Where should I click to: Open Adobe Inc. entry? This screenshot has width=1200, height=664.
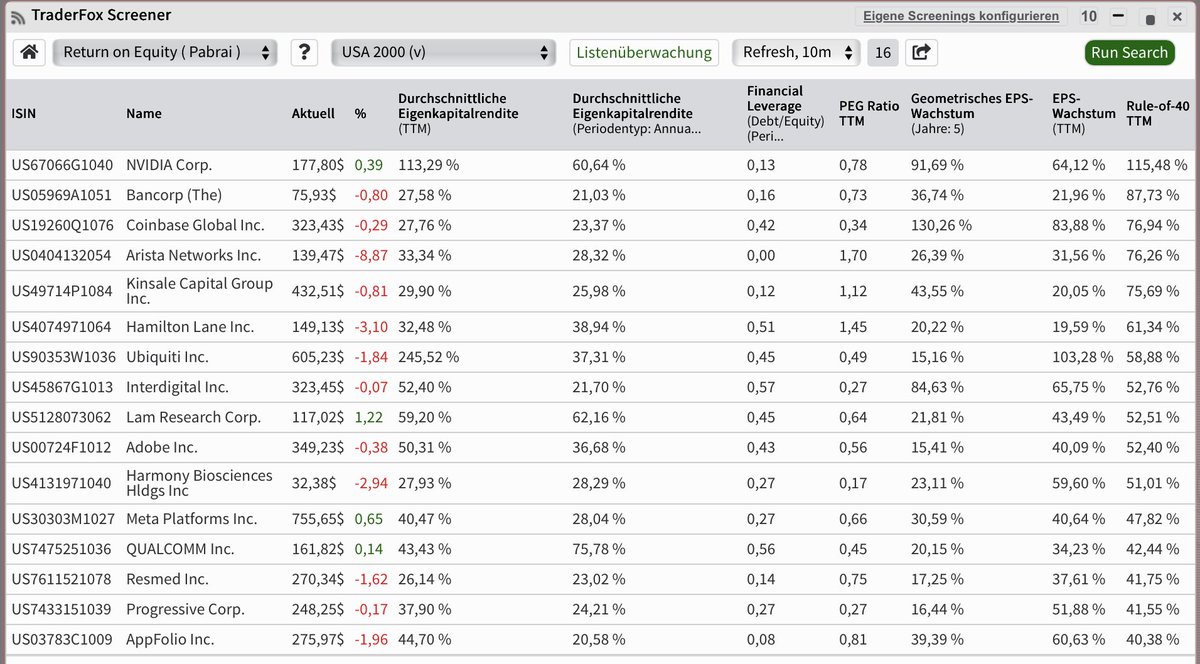click(162, 447)
